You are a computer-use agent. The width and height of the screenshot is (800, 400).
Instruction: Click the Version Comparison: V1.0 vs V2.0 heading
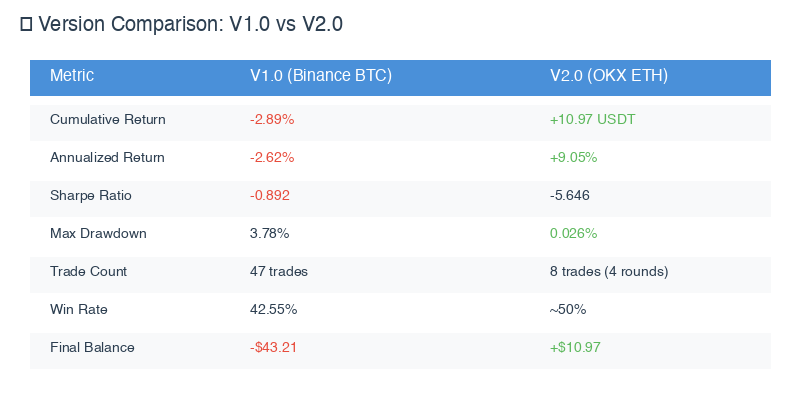tap(190, 25)
